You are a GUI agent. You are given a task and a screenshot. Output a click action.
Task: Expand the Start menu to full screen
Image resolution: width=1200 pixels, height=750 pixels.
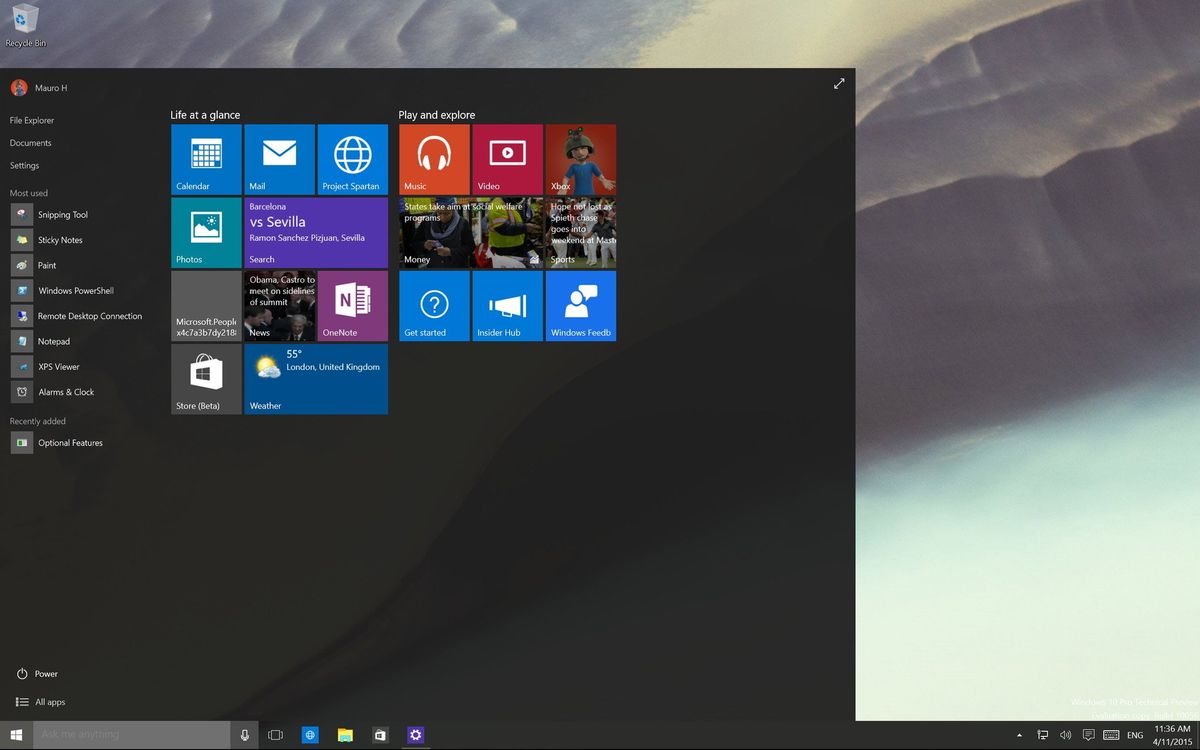click(839, 84)
